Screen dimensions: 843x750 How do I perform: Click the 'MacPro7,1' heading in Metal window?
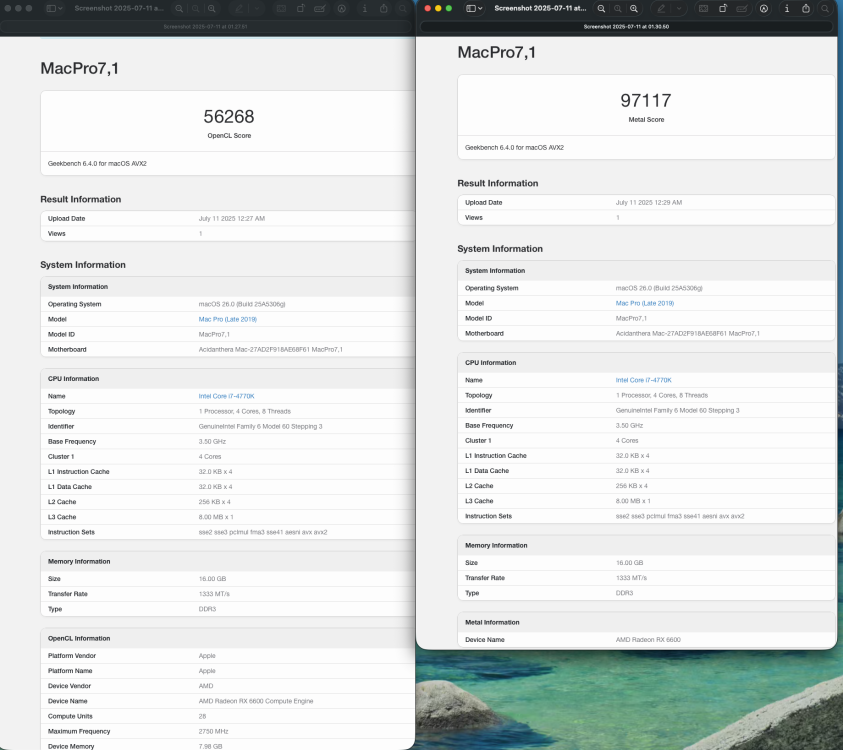click(496, 52)
